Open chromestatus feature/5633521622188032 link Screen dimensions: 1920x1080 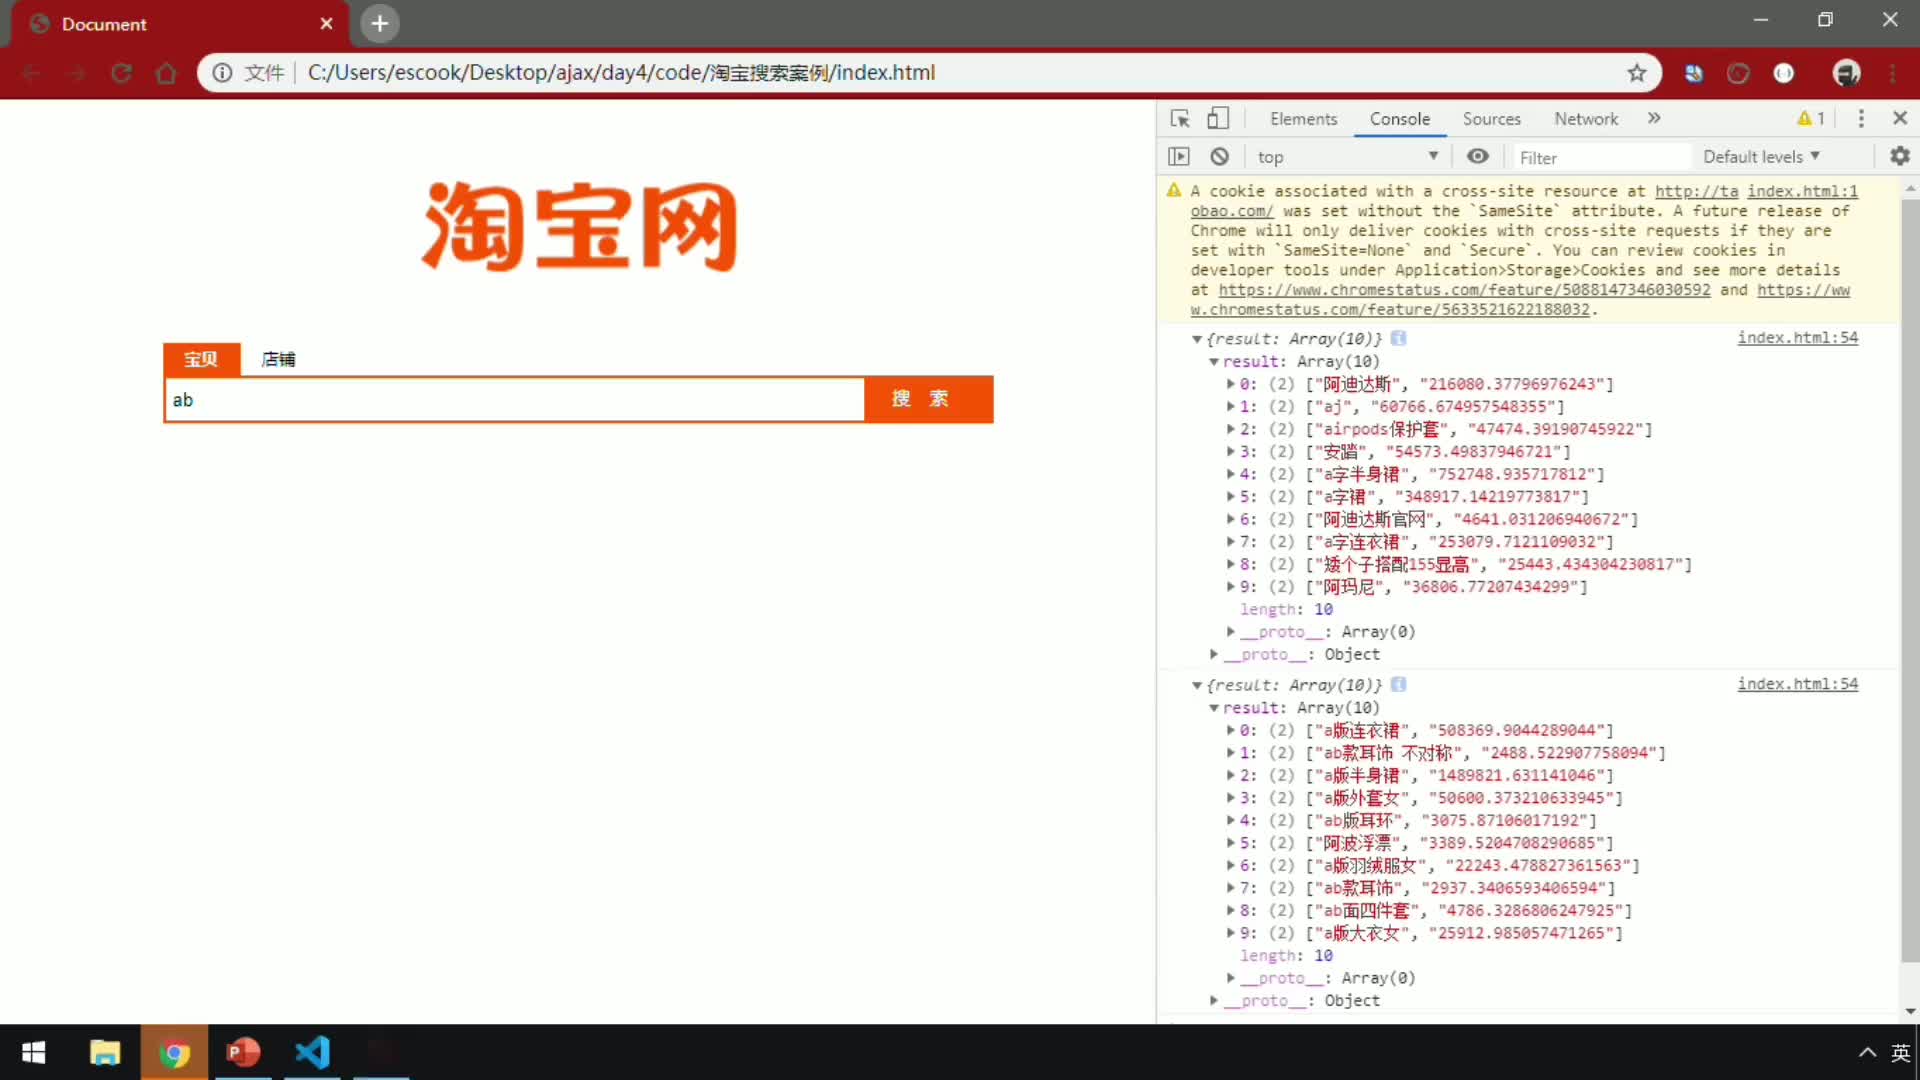pyautogui.click(x=1389, y=310)
